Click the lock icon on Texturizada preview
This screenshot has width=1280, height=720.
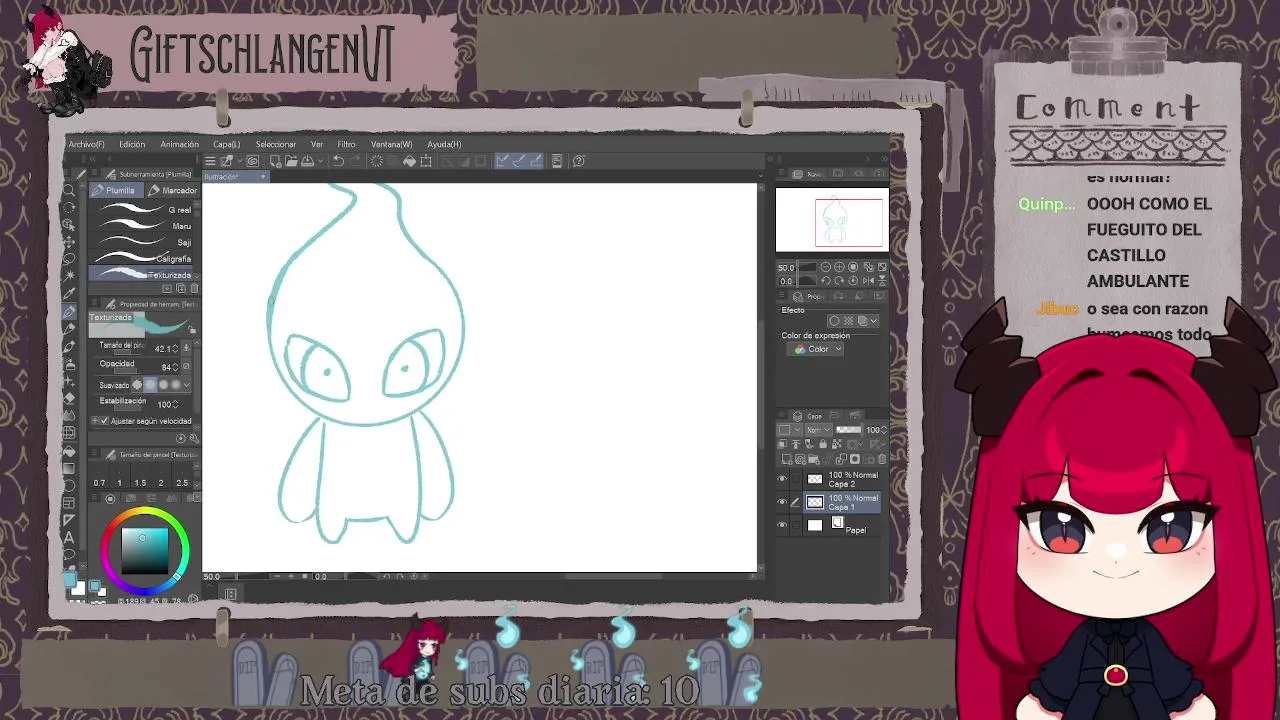(192, 330)
